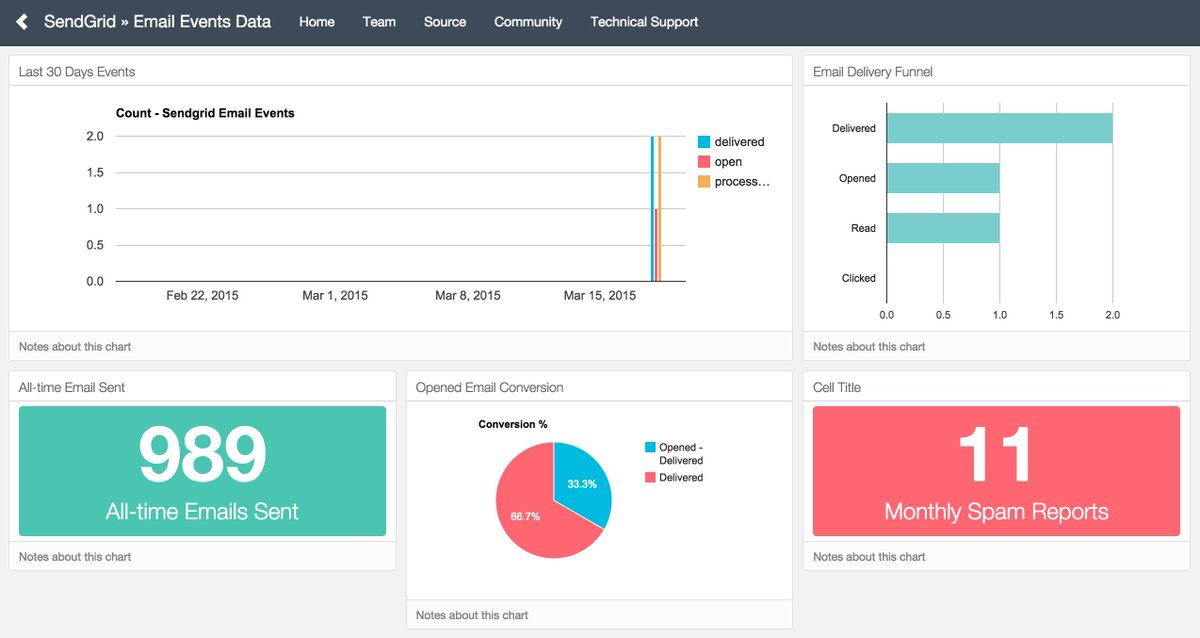Image resolution: width=1200 pixels, height=638 pixels.
Task: Click the Technical Support link
Action: click(x=644, y=21)
